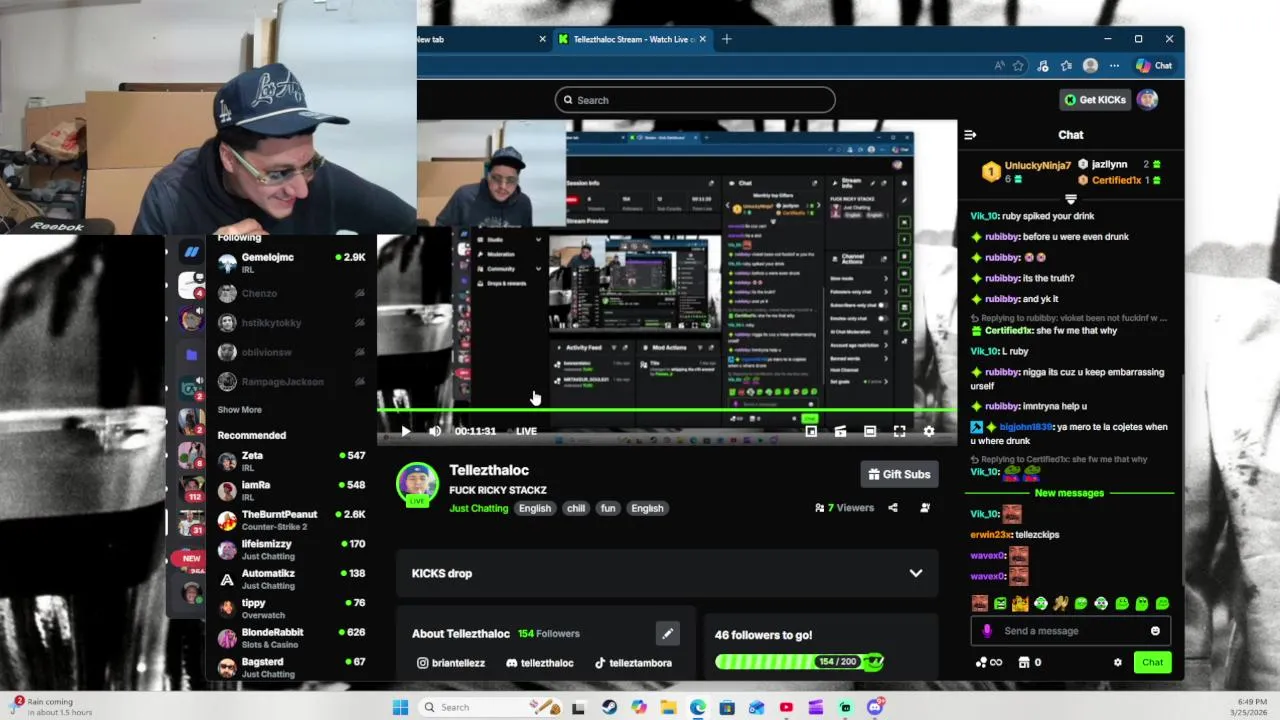
Task: Edit the About Tellezthaloc section with pencil icon
Action: point(667,633)
